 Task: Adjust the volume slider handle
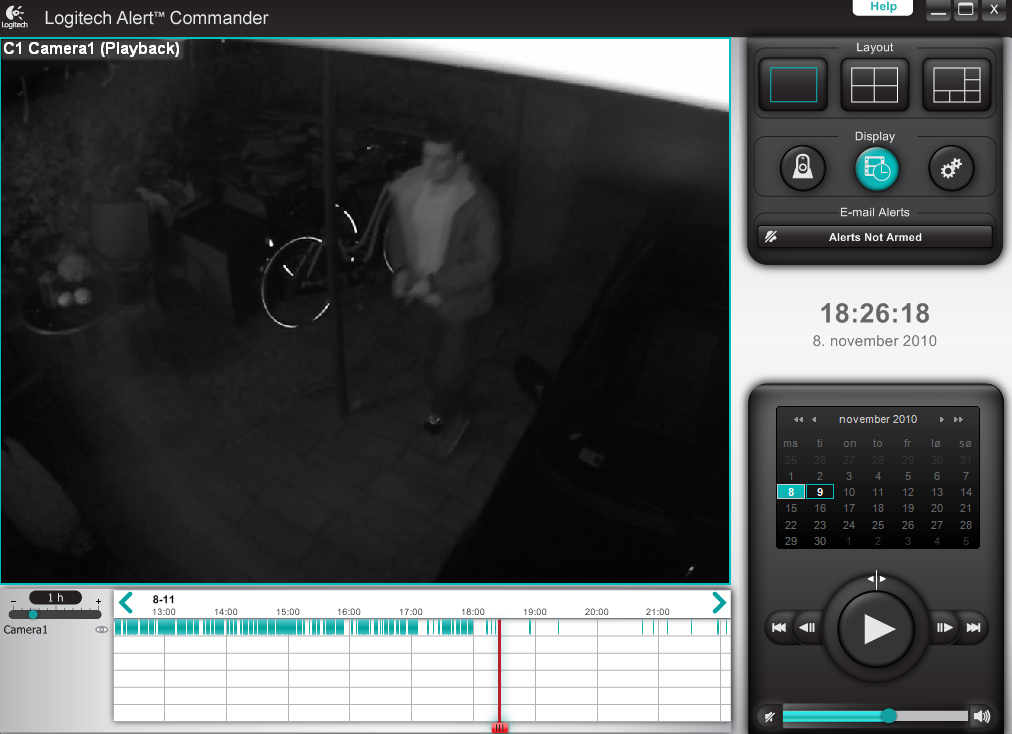889,715
